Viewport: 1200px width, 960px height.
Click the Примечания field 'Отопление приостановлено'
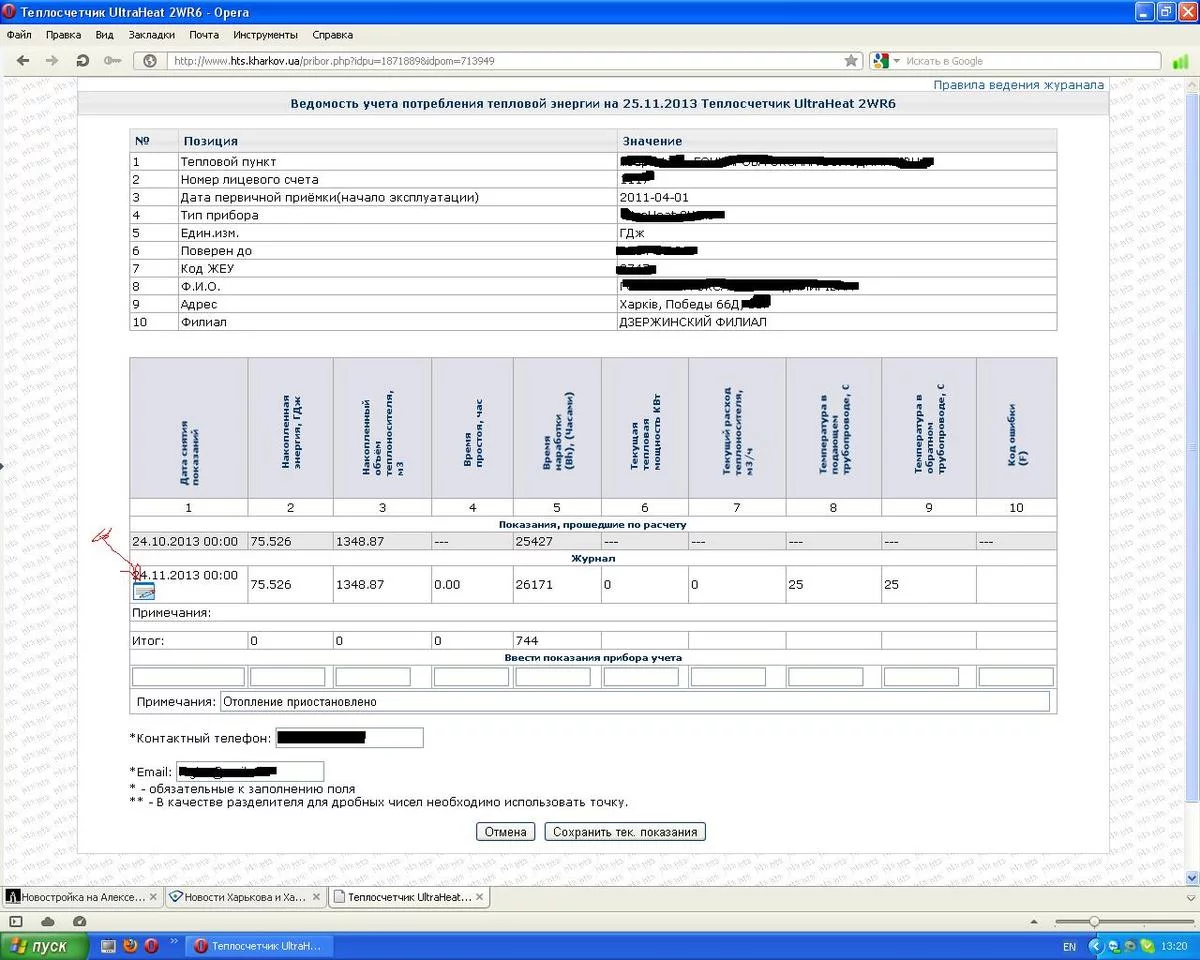pos(634,702)
